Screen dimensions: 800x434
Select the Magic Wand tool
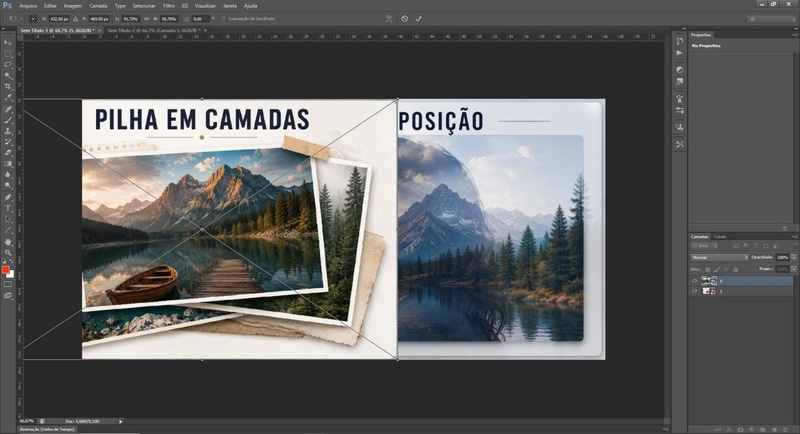point(8,76)
